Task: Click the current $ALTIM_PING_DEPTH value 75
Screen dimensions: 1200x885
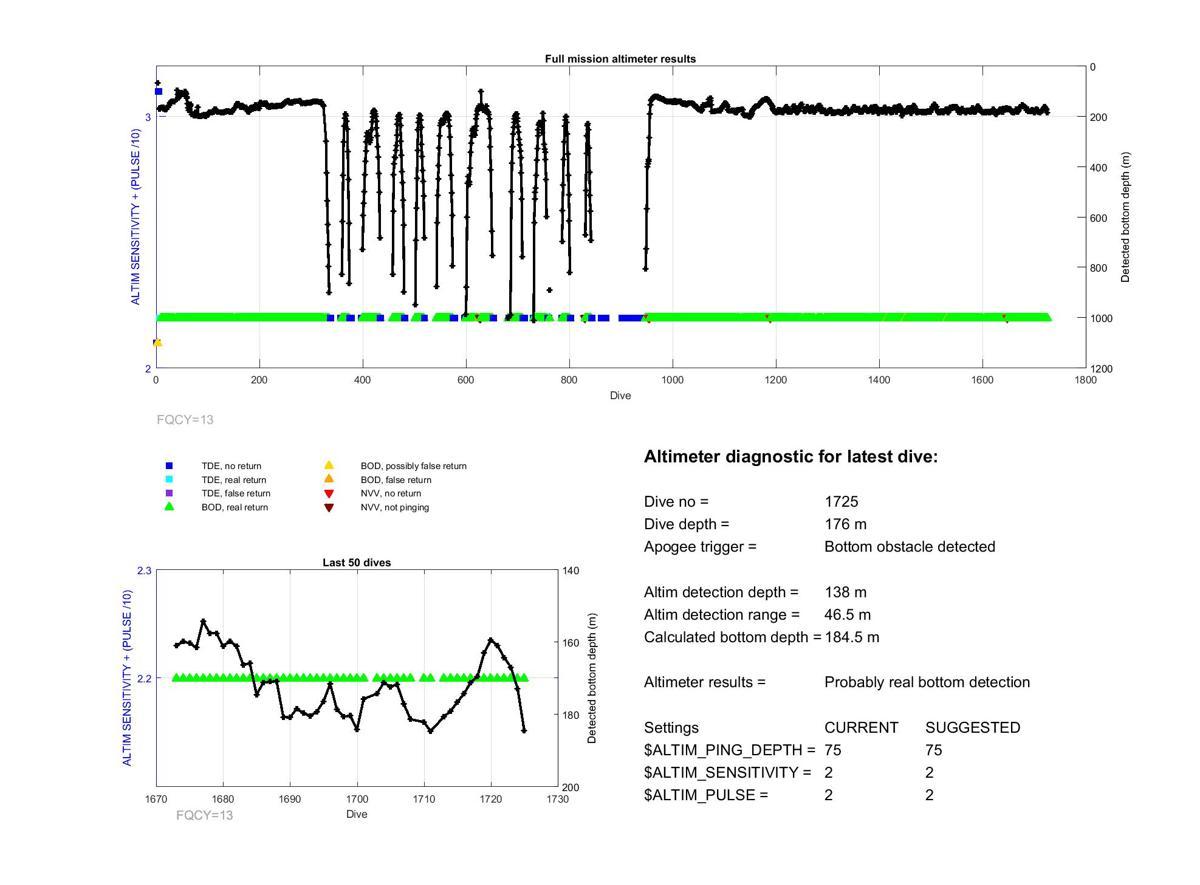Action: 833,750
